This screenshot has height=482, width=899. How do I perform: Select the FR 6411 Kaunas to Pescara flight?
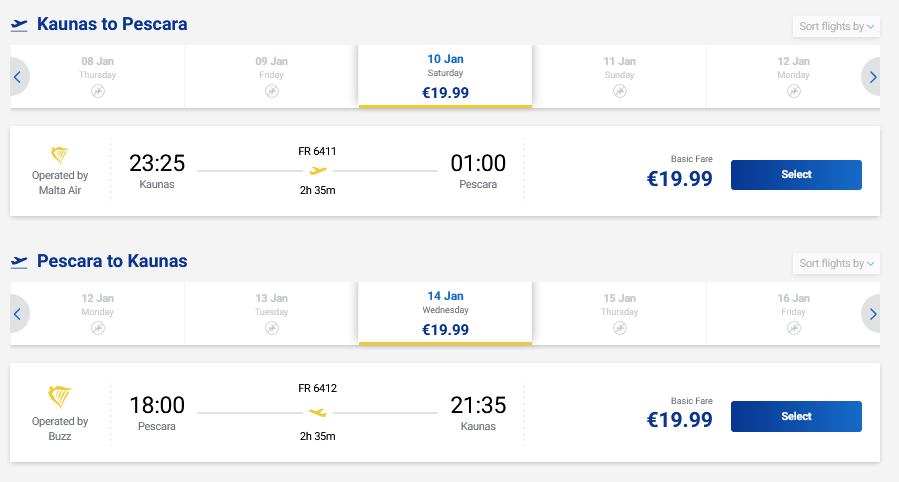[796, 175]
